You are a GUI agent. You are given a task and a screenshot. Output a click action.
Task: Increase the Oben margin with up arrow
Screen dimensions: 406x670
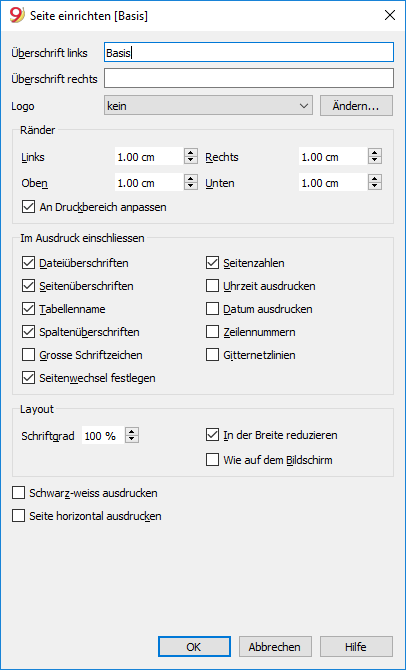pyautogui.click(x=191, y=179)
